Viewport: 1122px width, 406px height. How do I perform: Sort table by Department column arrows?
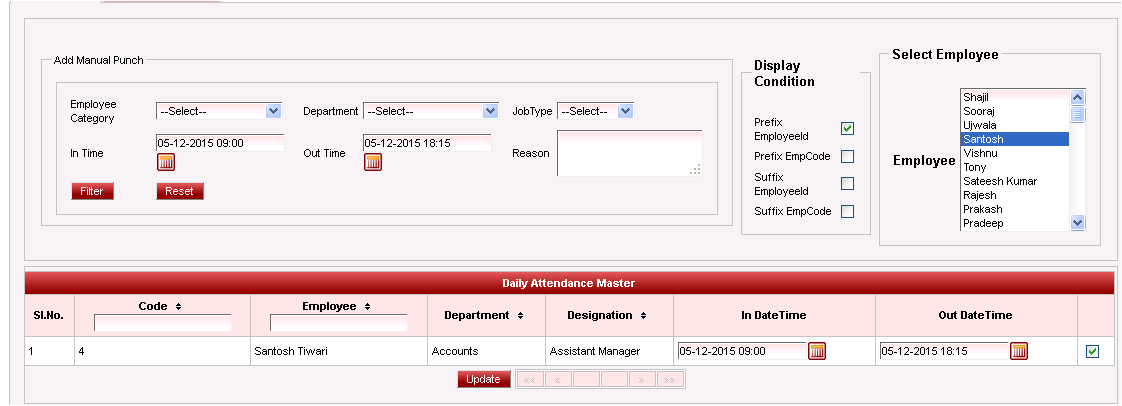[521, 316]
